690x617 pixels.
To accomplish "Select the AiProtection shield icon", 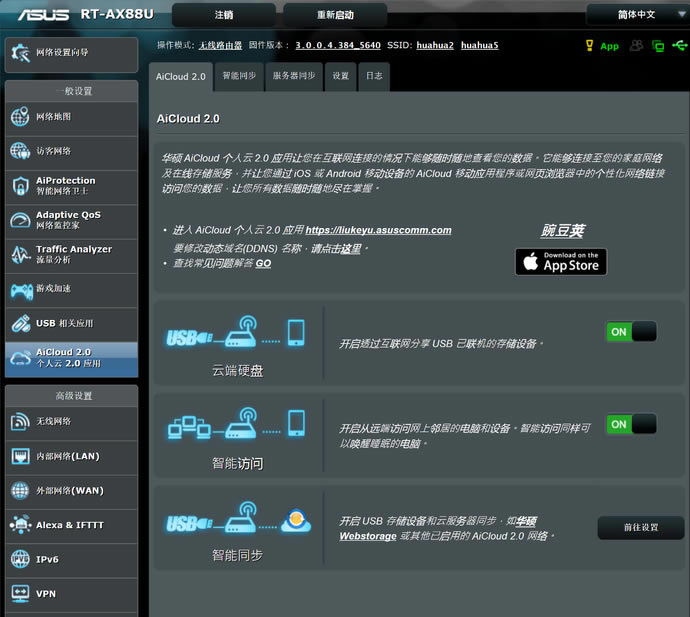I will click(20, 186).
